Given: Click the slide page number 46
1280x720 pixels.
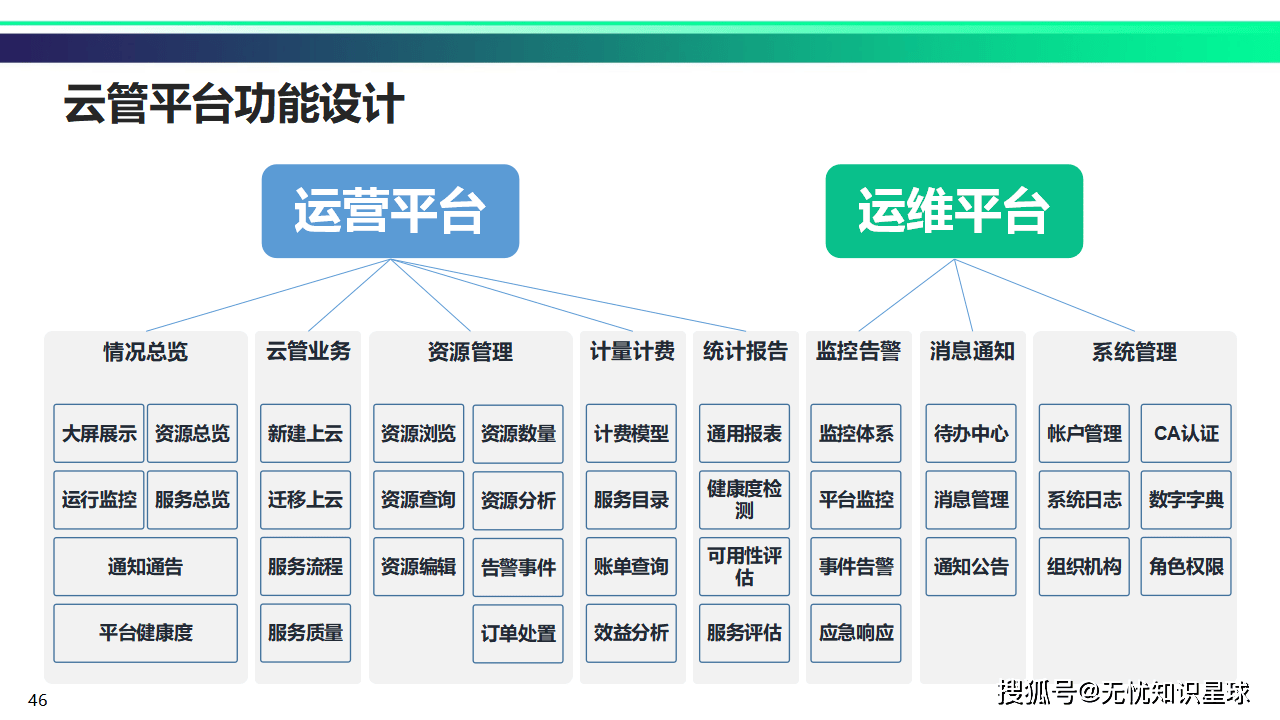Looking at the screenshot, I should (38, 700).
